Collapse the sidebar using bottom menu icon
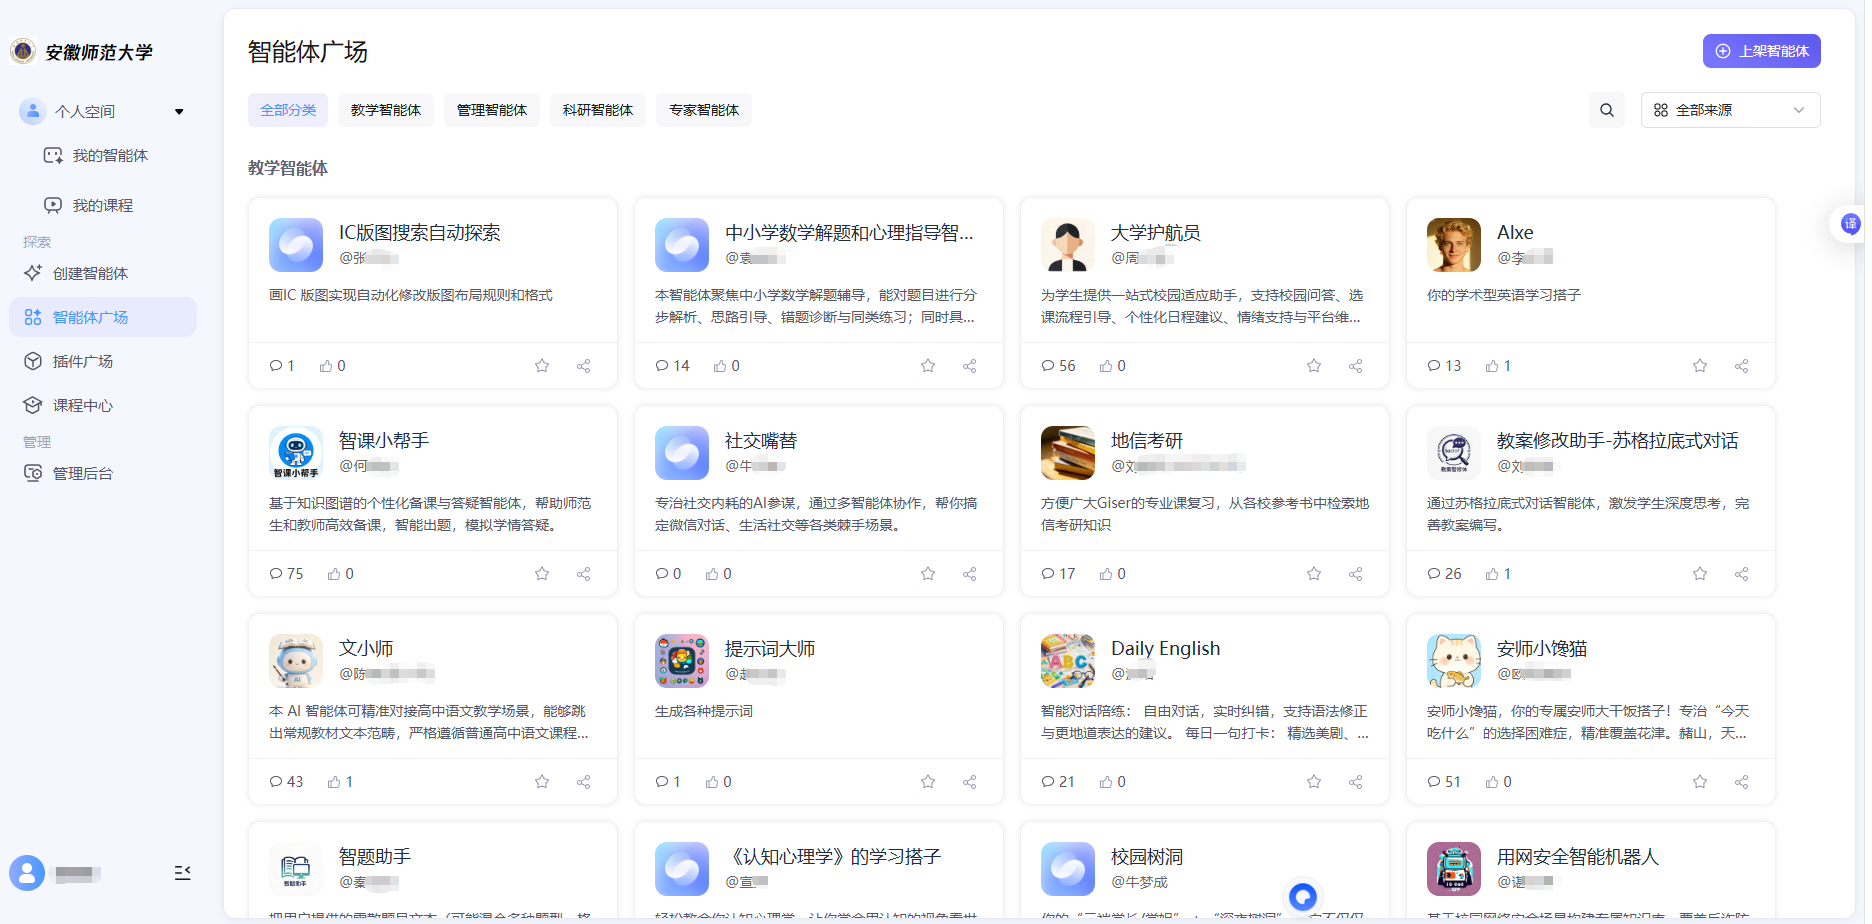1872x924 pixels. tap(182, 873)
